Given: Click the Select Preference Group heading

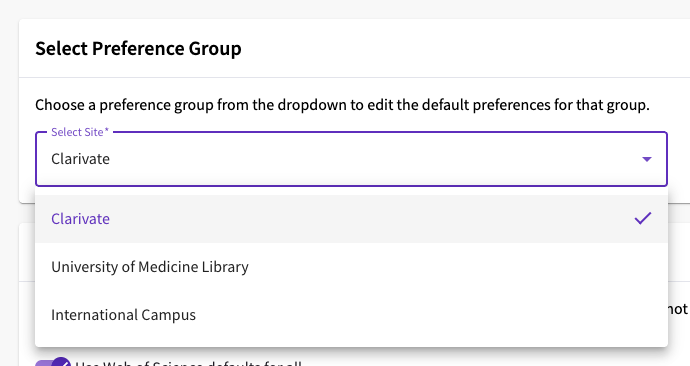Looking at the screenshot, I should coord(138,48).
